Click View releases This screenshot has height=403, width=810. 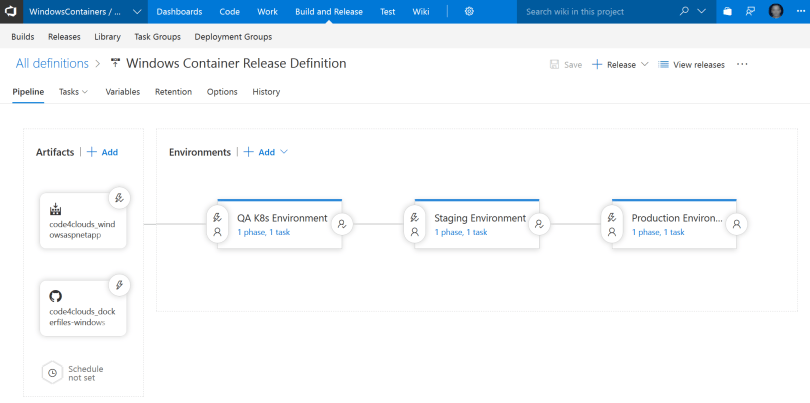692,65
